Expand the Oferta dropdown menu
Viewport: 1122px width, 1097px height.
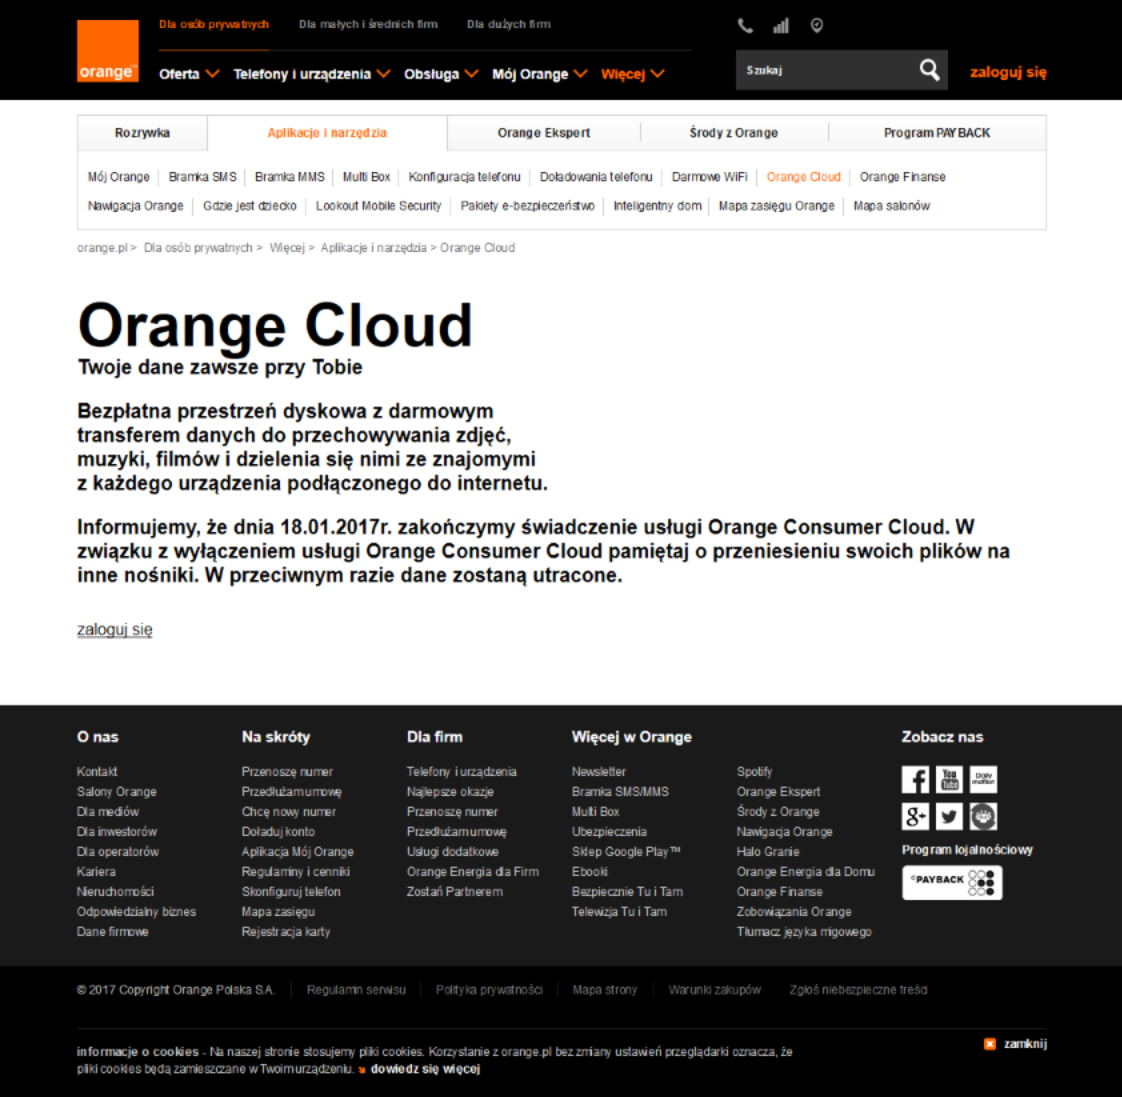[x=189, y=74]
